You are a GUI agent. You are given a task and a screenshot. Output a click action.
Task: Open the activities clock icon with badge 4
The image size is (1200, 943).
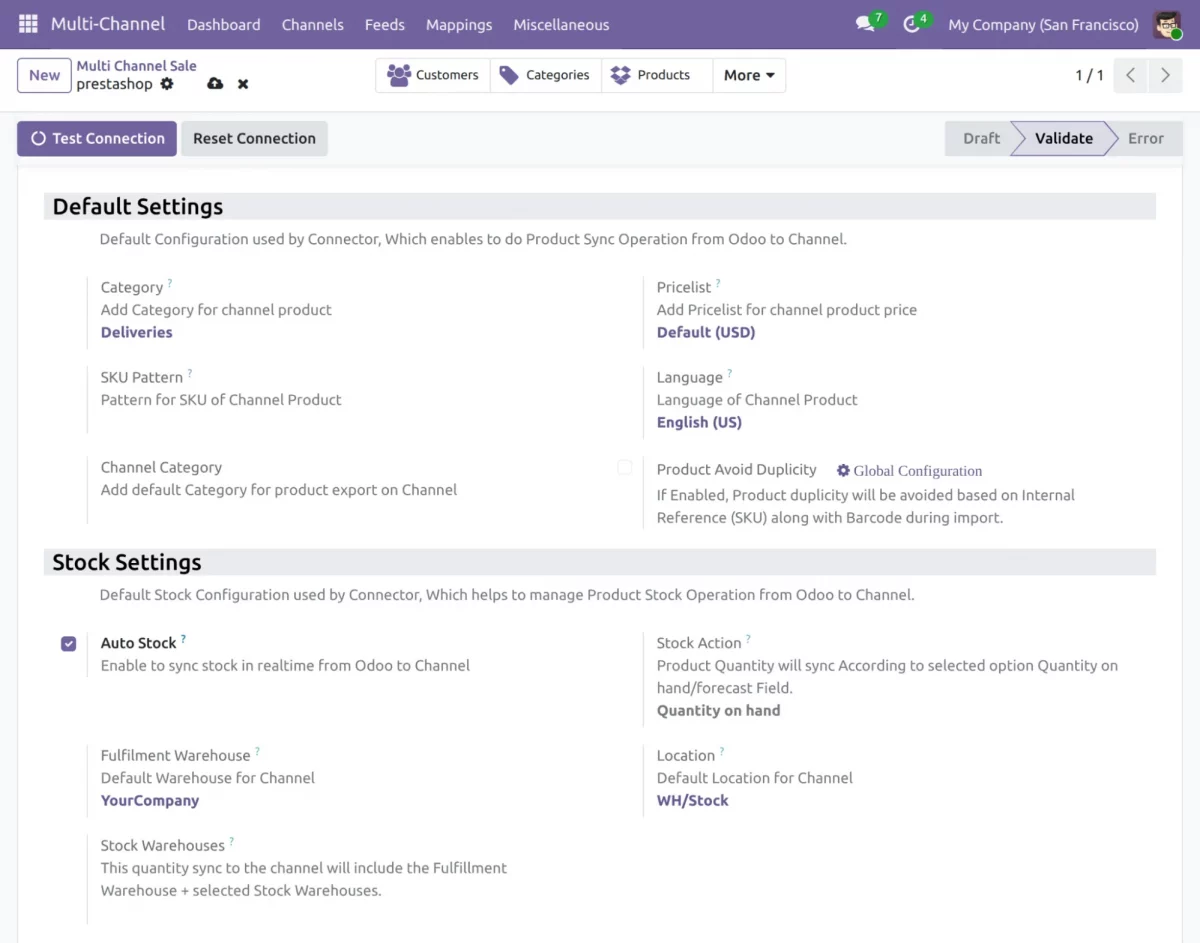click(911, 24)
